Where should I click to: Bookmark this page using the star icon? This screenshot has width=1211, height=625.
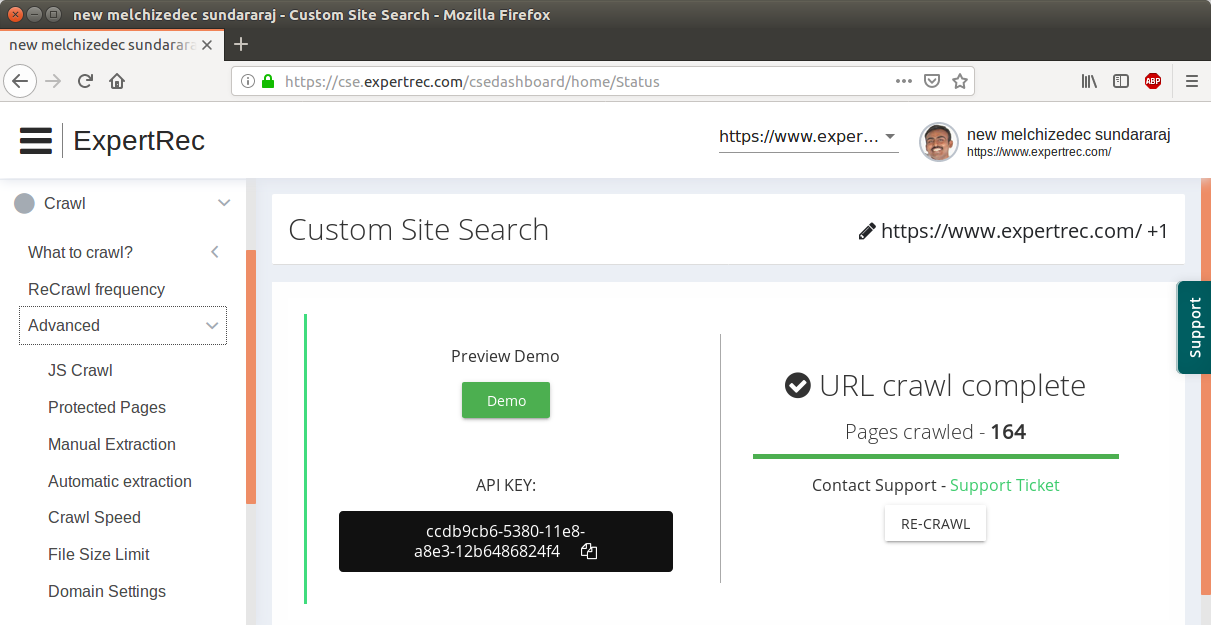click(x=959, y=81)
